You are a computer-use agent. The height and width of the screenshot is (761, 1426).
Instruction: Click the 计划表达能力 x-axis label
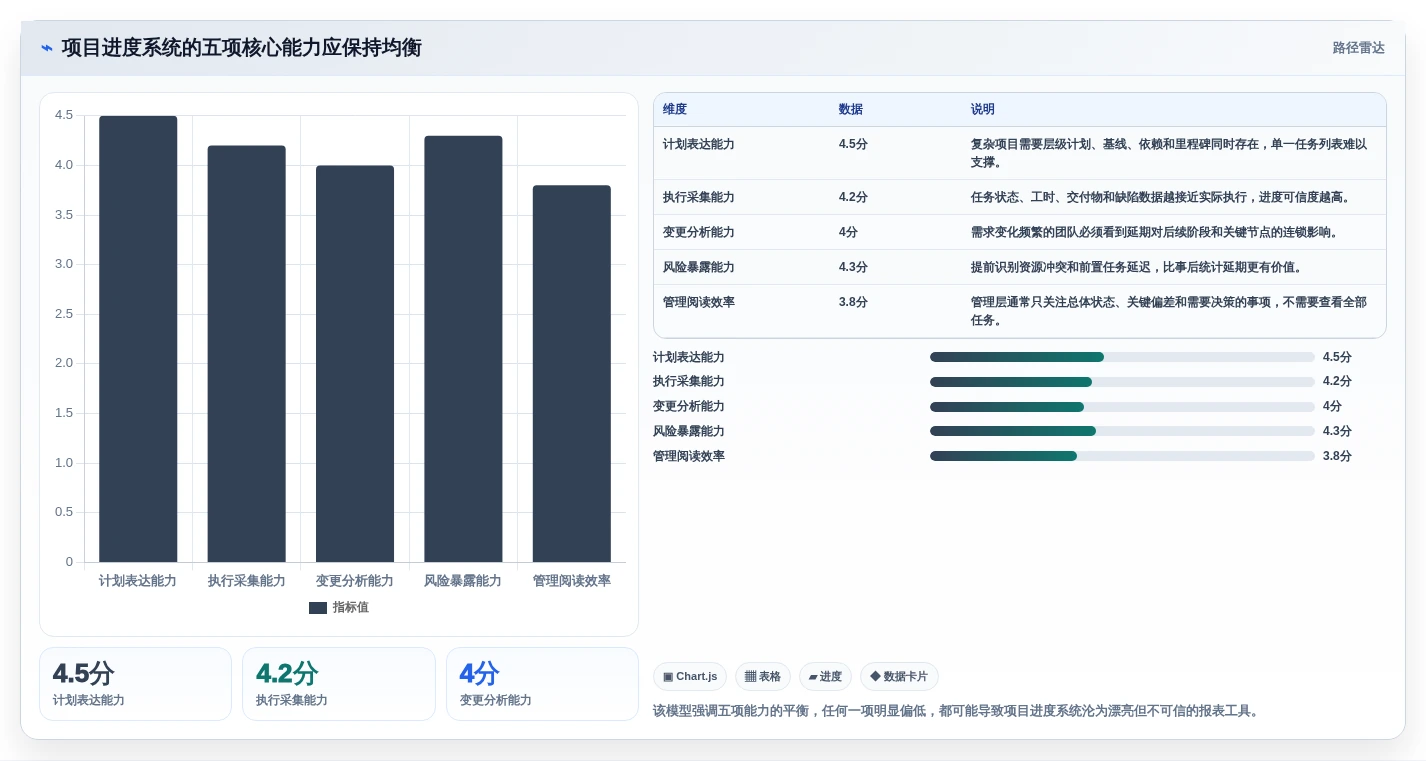click(x=138, y=581)
